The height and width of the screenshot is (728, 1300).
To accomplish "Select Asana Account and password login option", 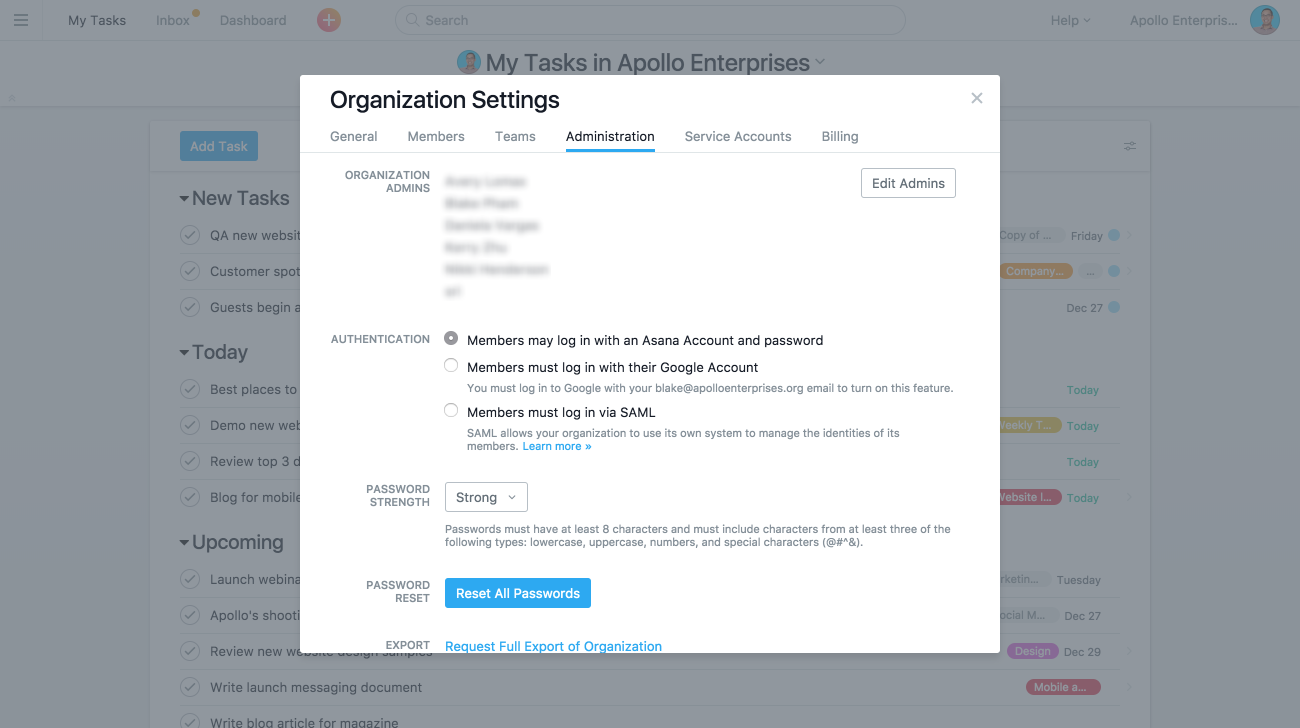I will [x=451, y=339].
